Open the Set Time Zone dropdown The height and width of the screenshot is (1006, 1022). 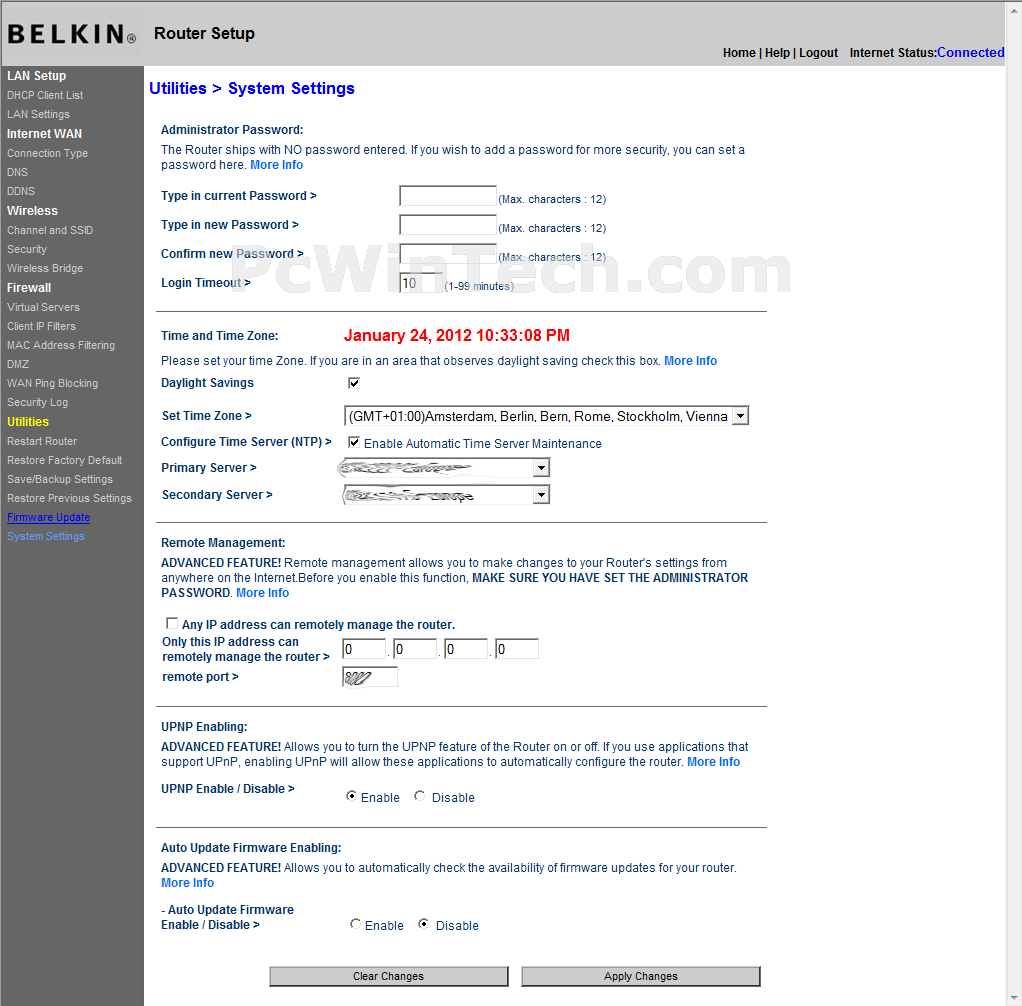click(546, 416)
